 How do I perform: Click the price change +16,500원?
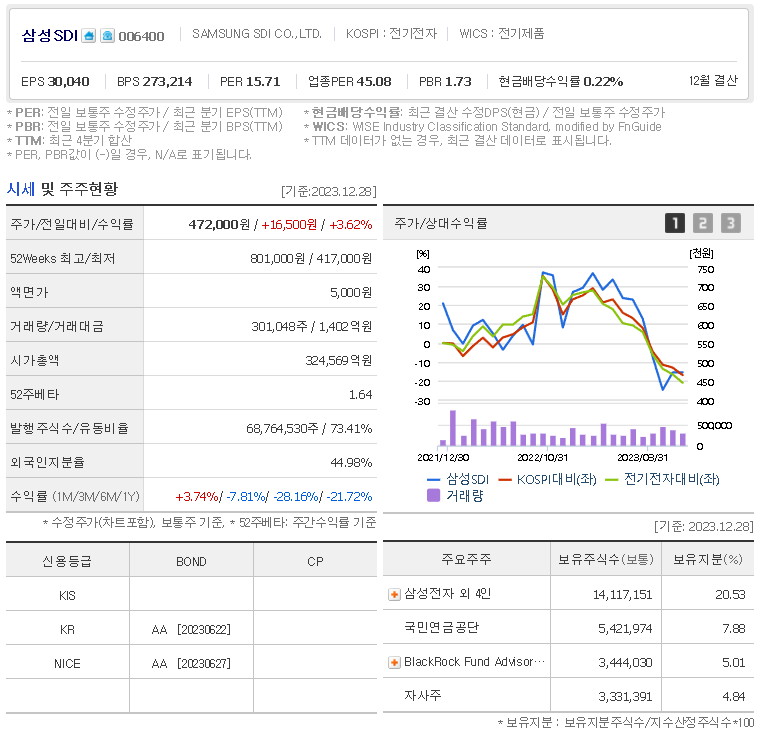coord(289,224)
